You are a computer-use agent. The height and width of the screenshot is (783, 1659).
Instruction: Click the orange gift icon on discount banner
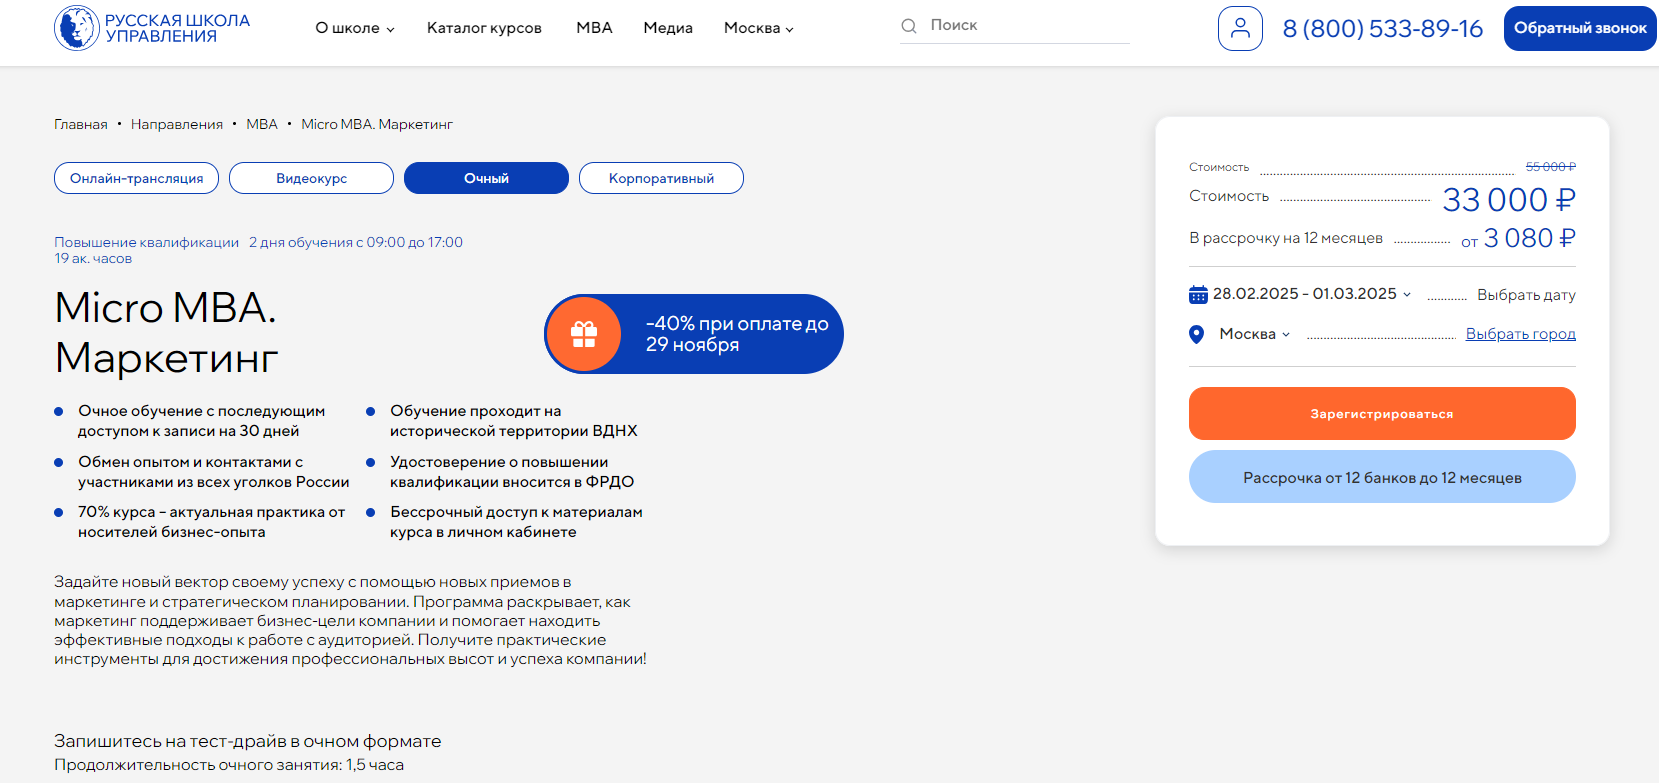point(584,334)
